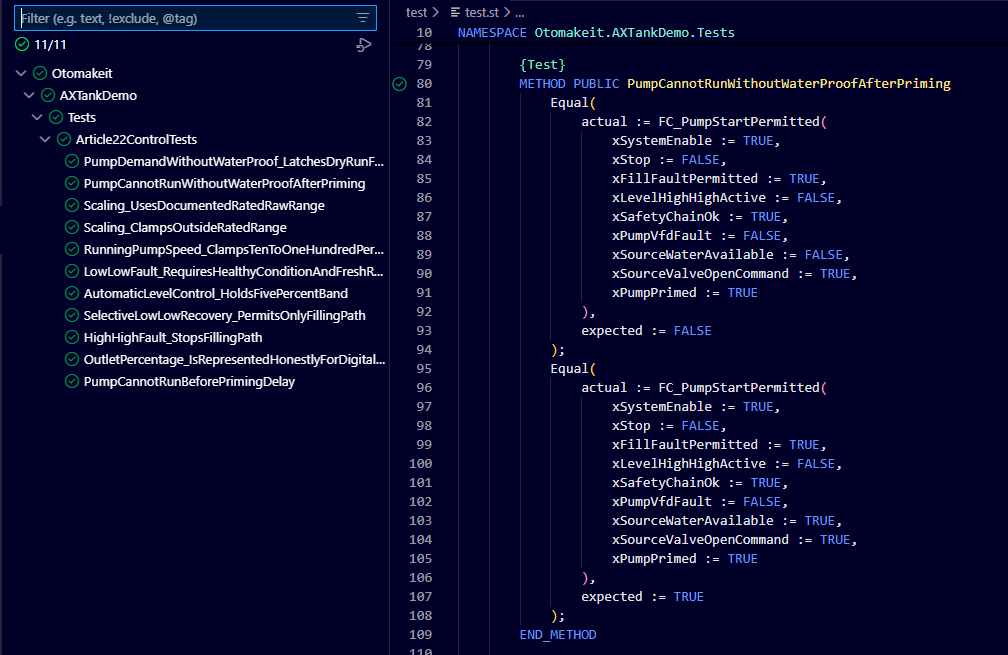This screenshot has width=1008, height=655.
Task: Select Scaling_UsesDocumentedRatedRawRange test
Action: pos(204,205)
